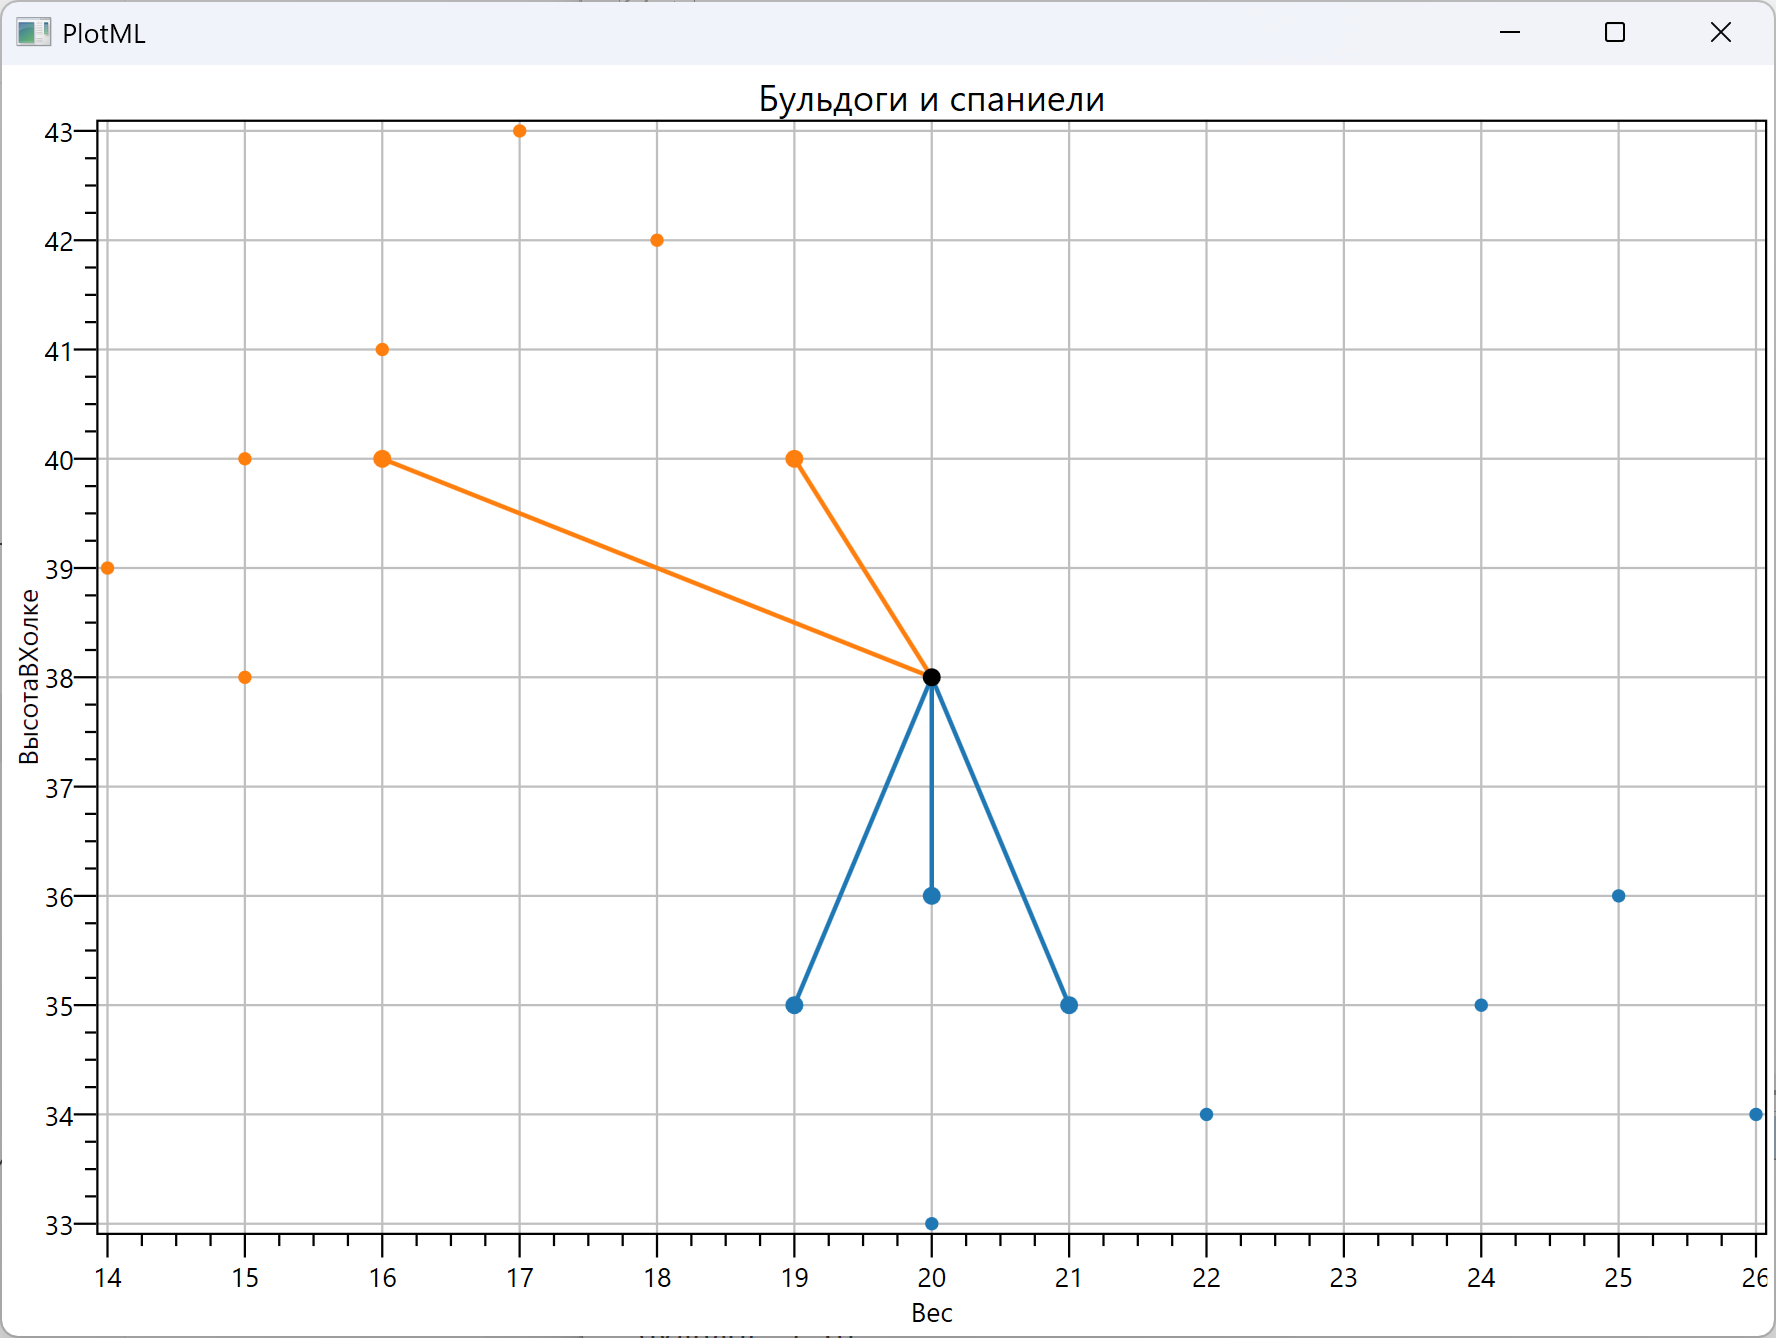1776x1338 pixels.
Task: Click the chart title 'Бульдоги и спаниели'
Action: pyautogui.click(x=931, y=99)
